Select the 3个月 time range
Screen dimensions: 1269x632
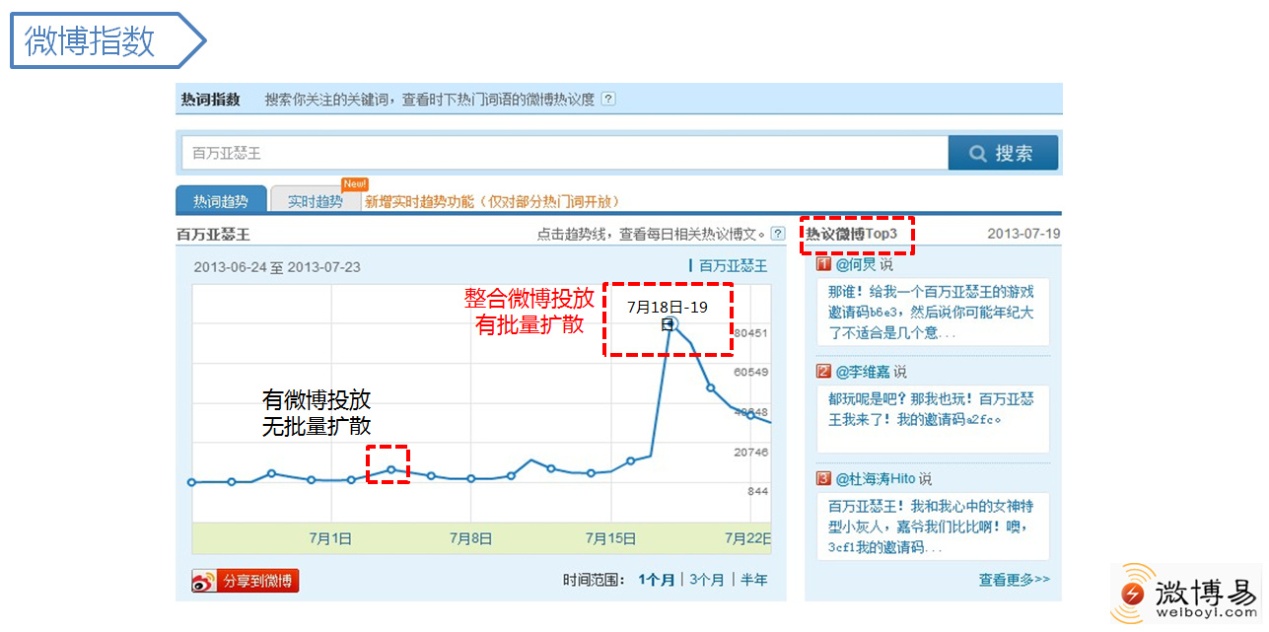706,580
